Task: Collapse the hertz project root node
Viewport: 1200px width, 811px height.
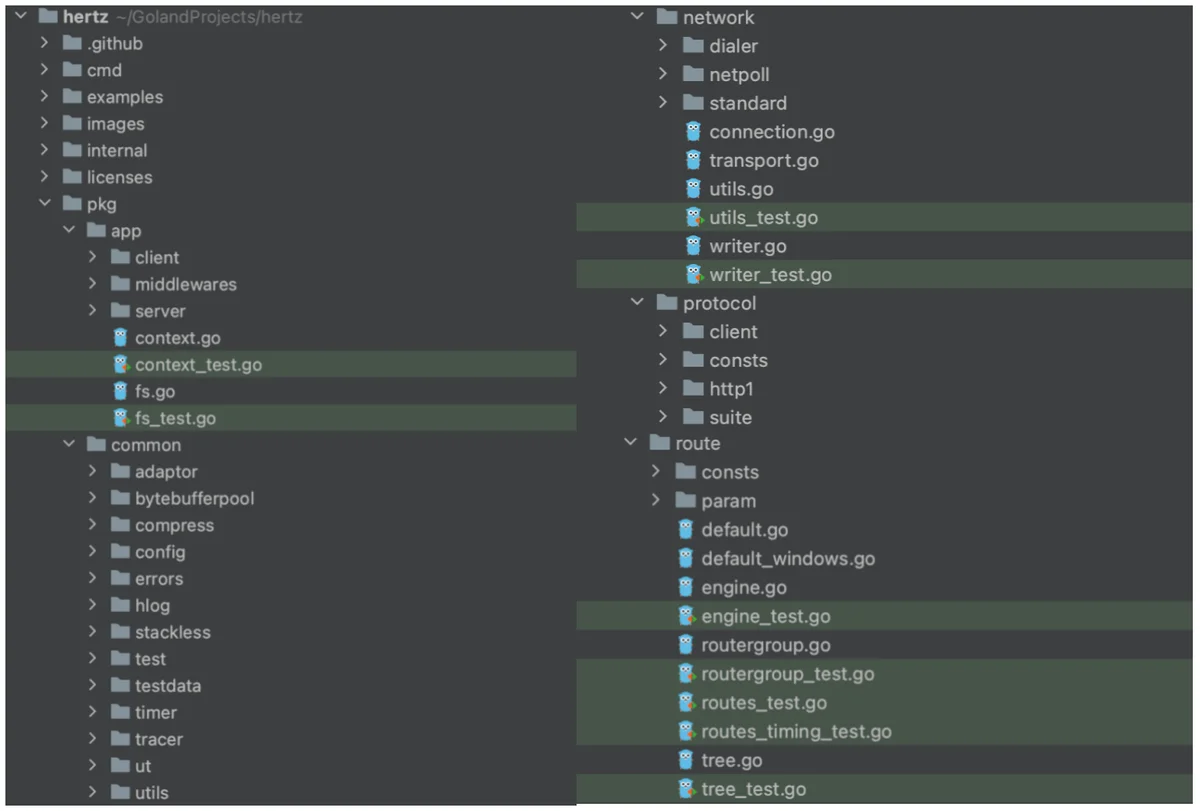Action: [20, 17]
